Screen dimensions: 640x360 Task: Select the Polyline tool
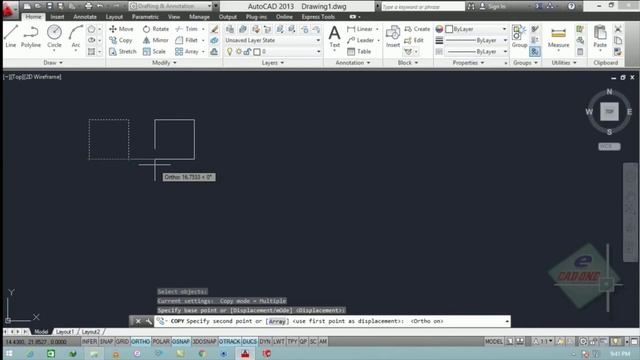coord(31,36)
